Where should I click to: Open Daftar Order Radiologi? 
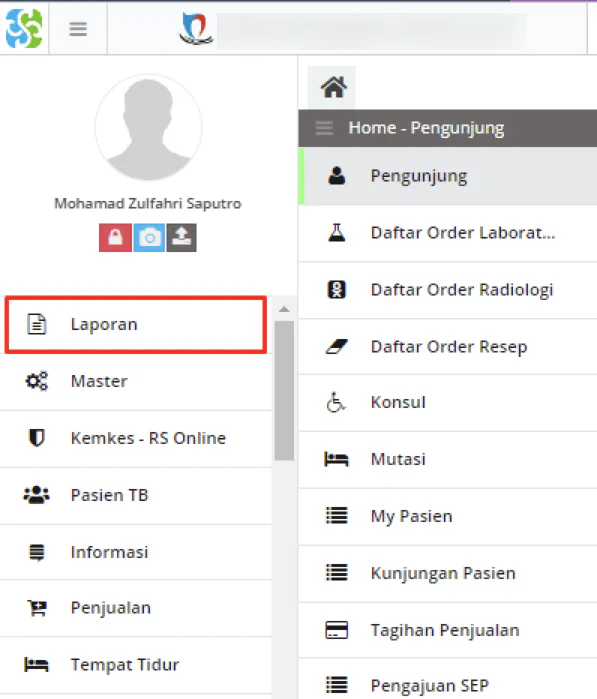point(448,290)
